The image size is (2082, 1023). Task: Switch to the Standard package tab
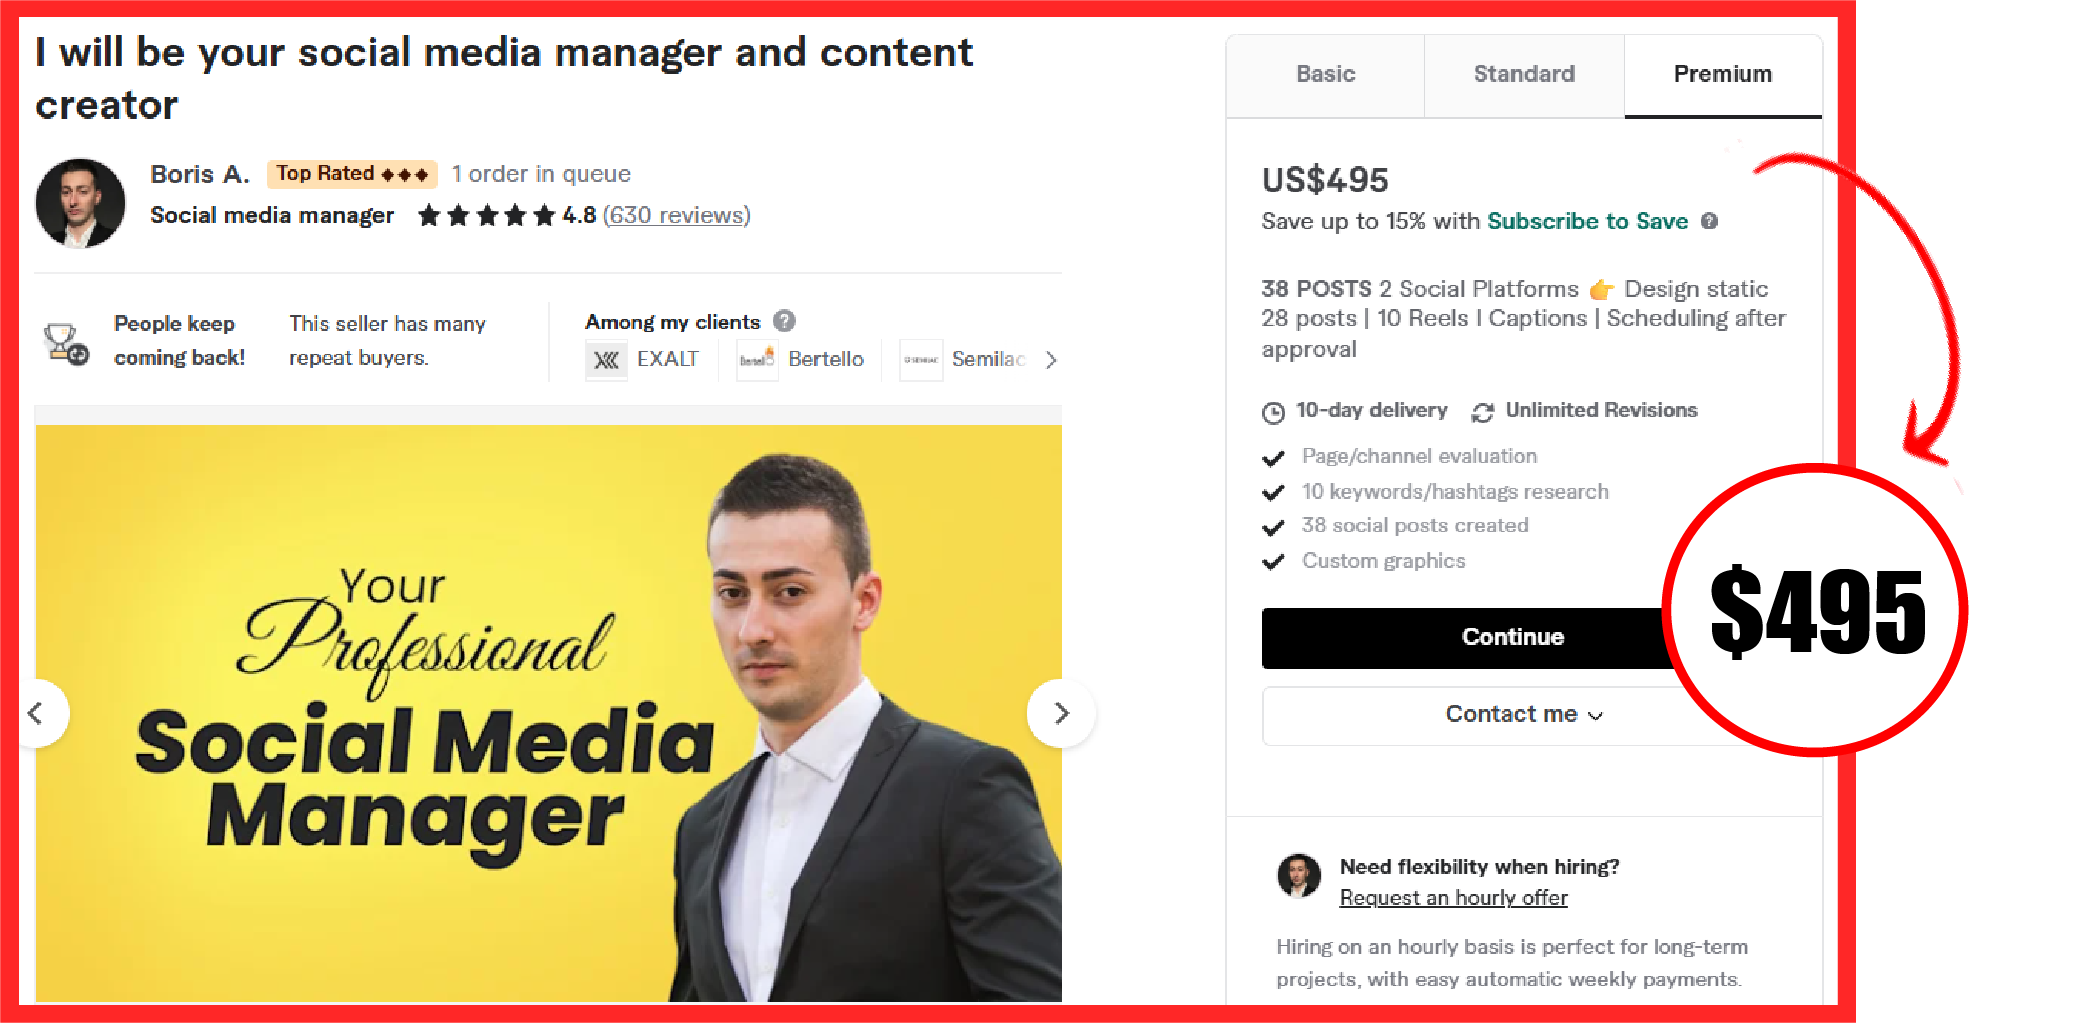pyautogui.click(x=1524, y=75)
